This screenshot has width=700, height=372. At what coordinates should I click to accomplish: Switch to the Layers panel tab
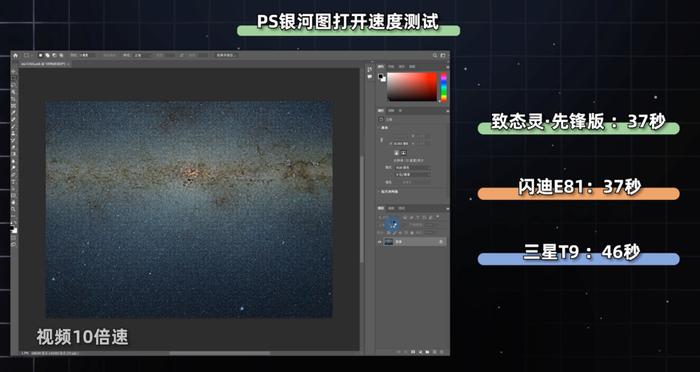click(x=381, y=208)
